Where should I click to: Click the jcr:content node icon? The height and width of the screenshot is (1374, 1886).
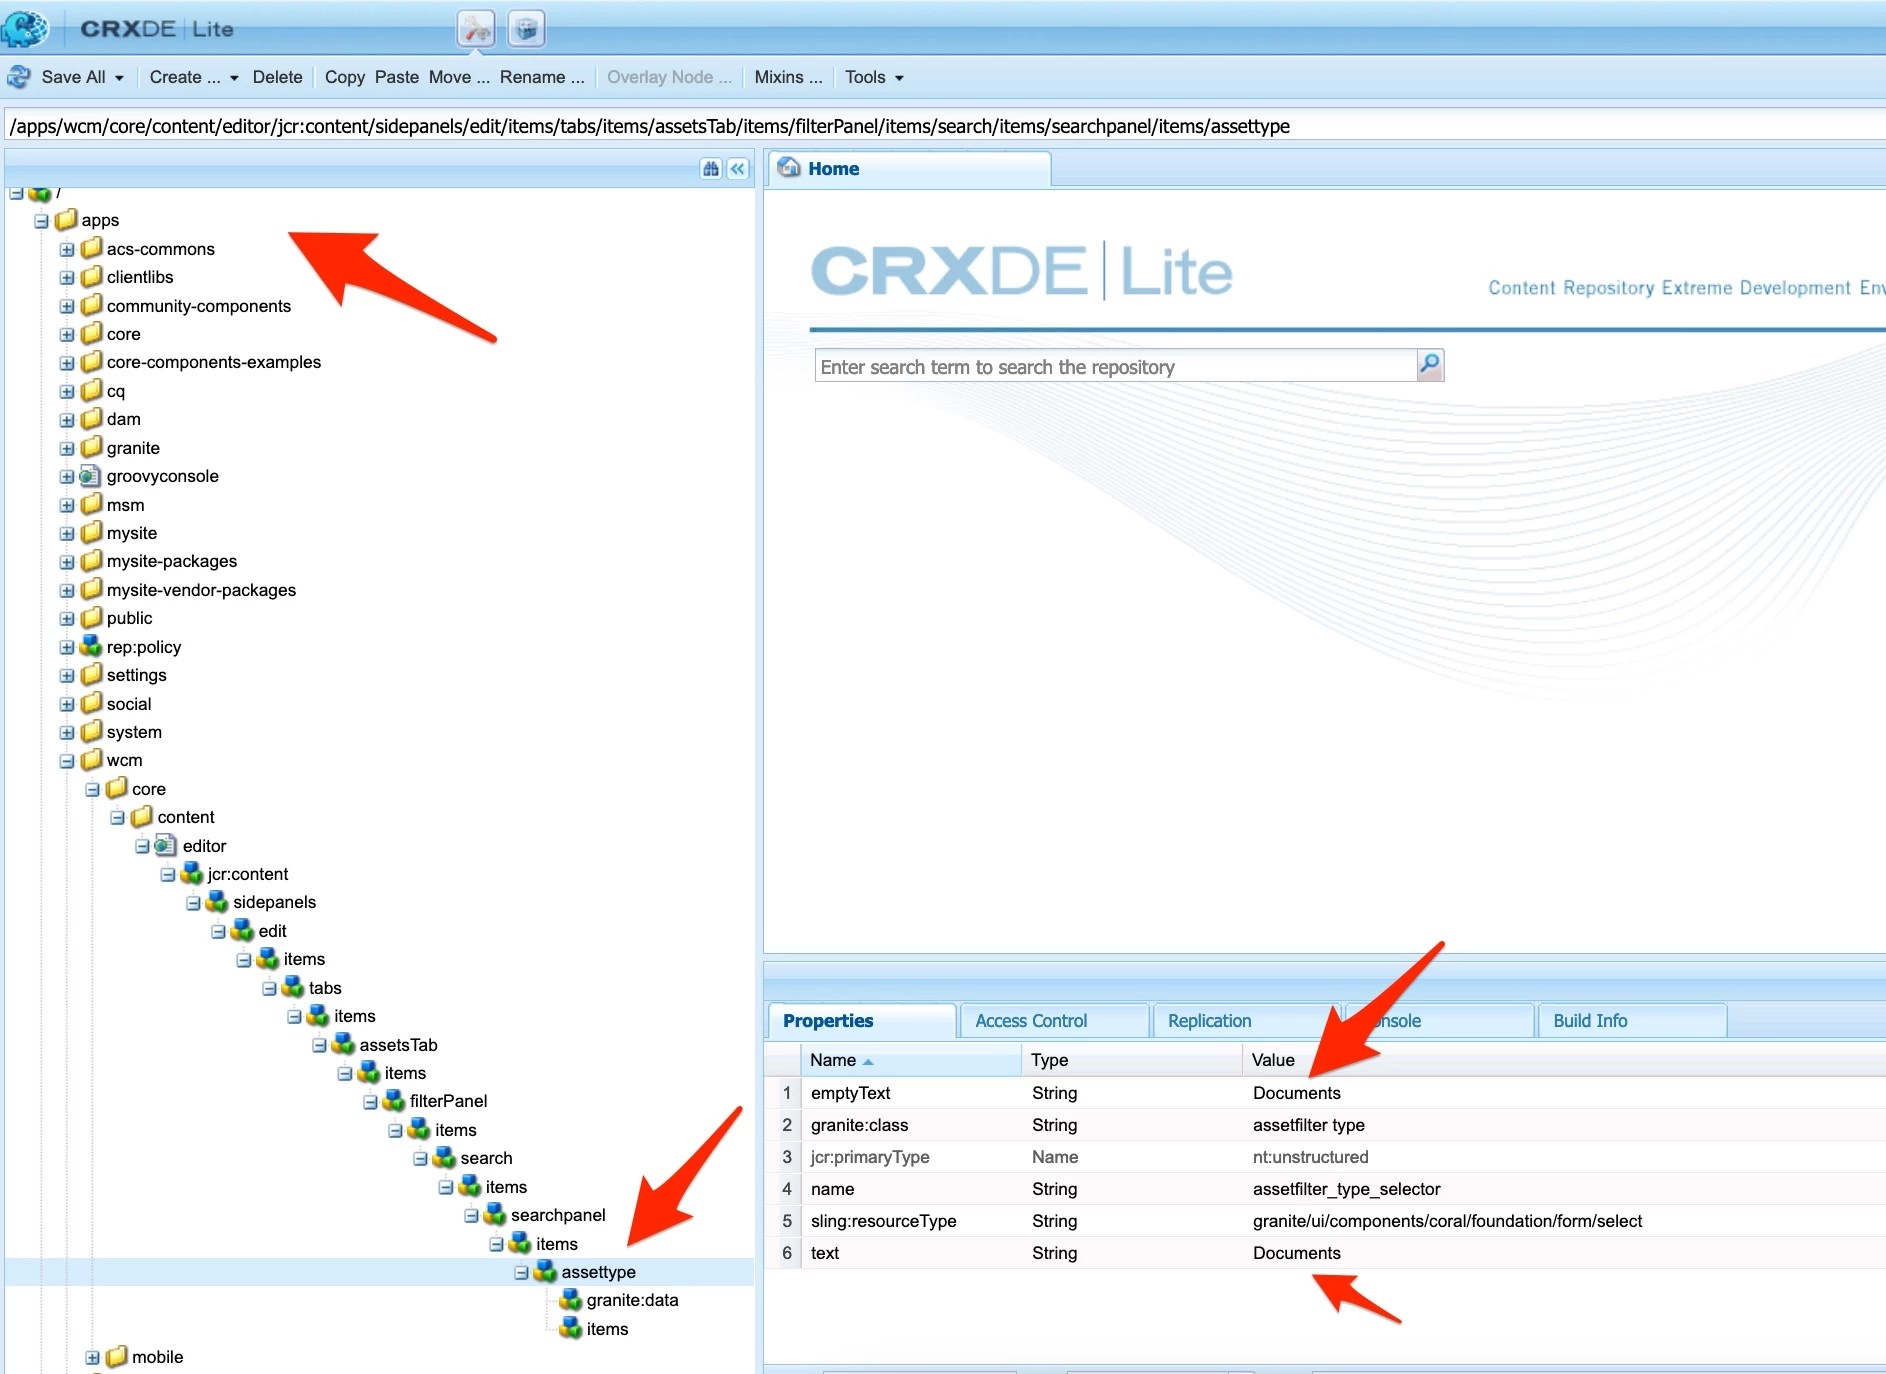pos(192,873)
